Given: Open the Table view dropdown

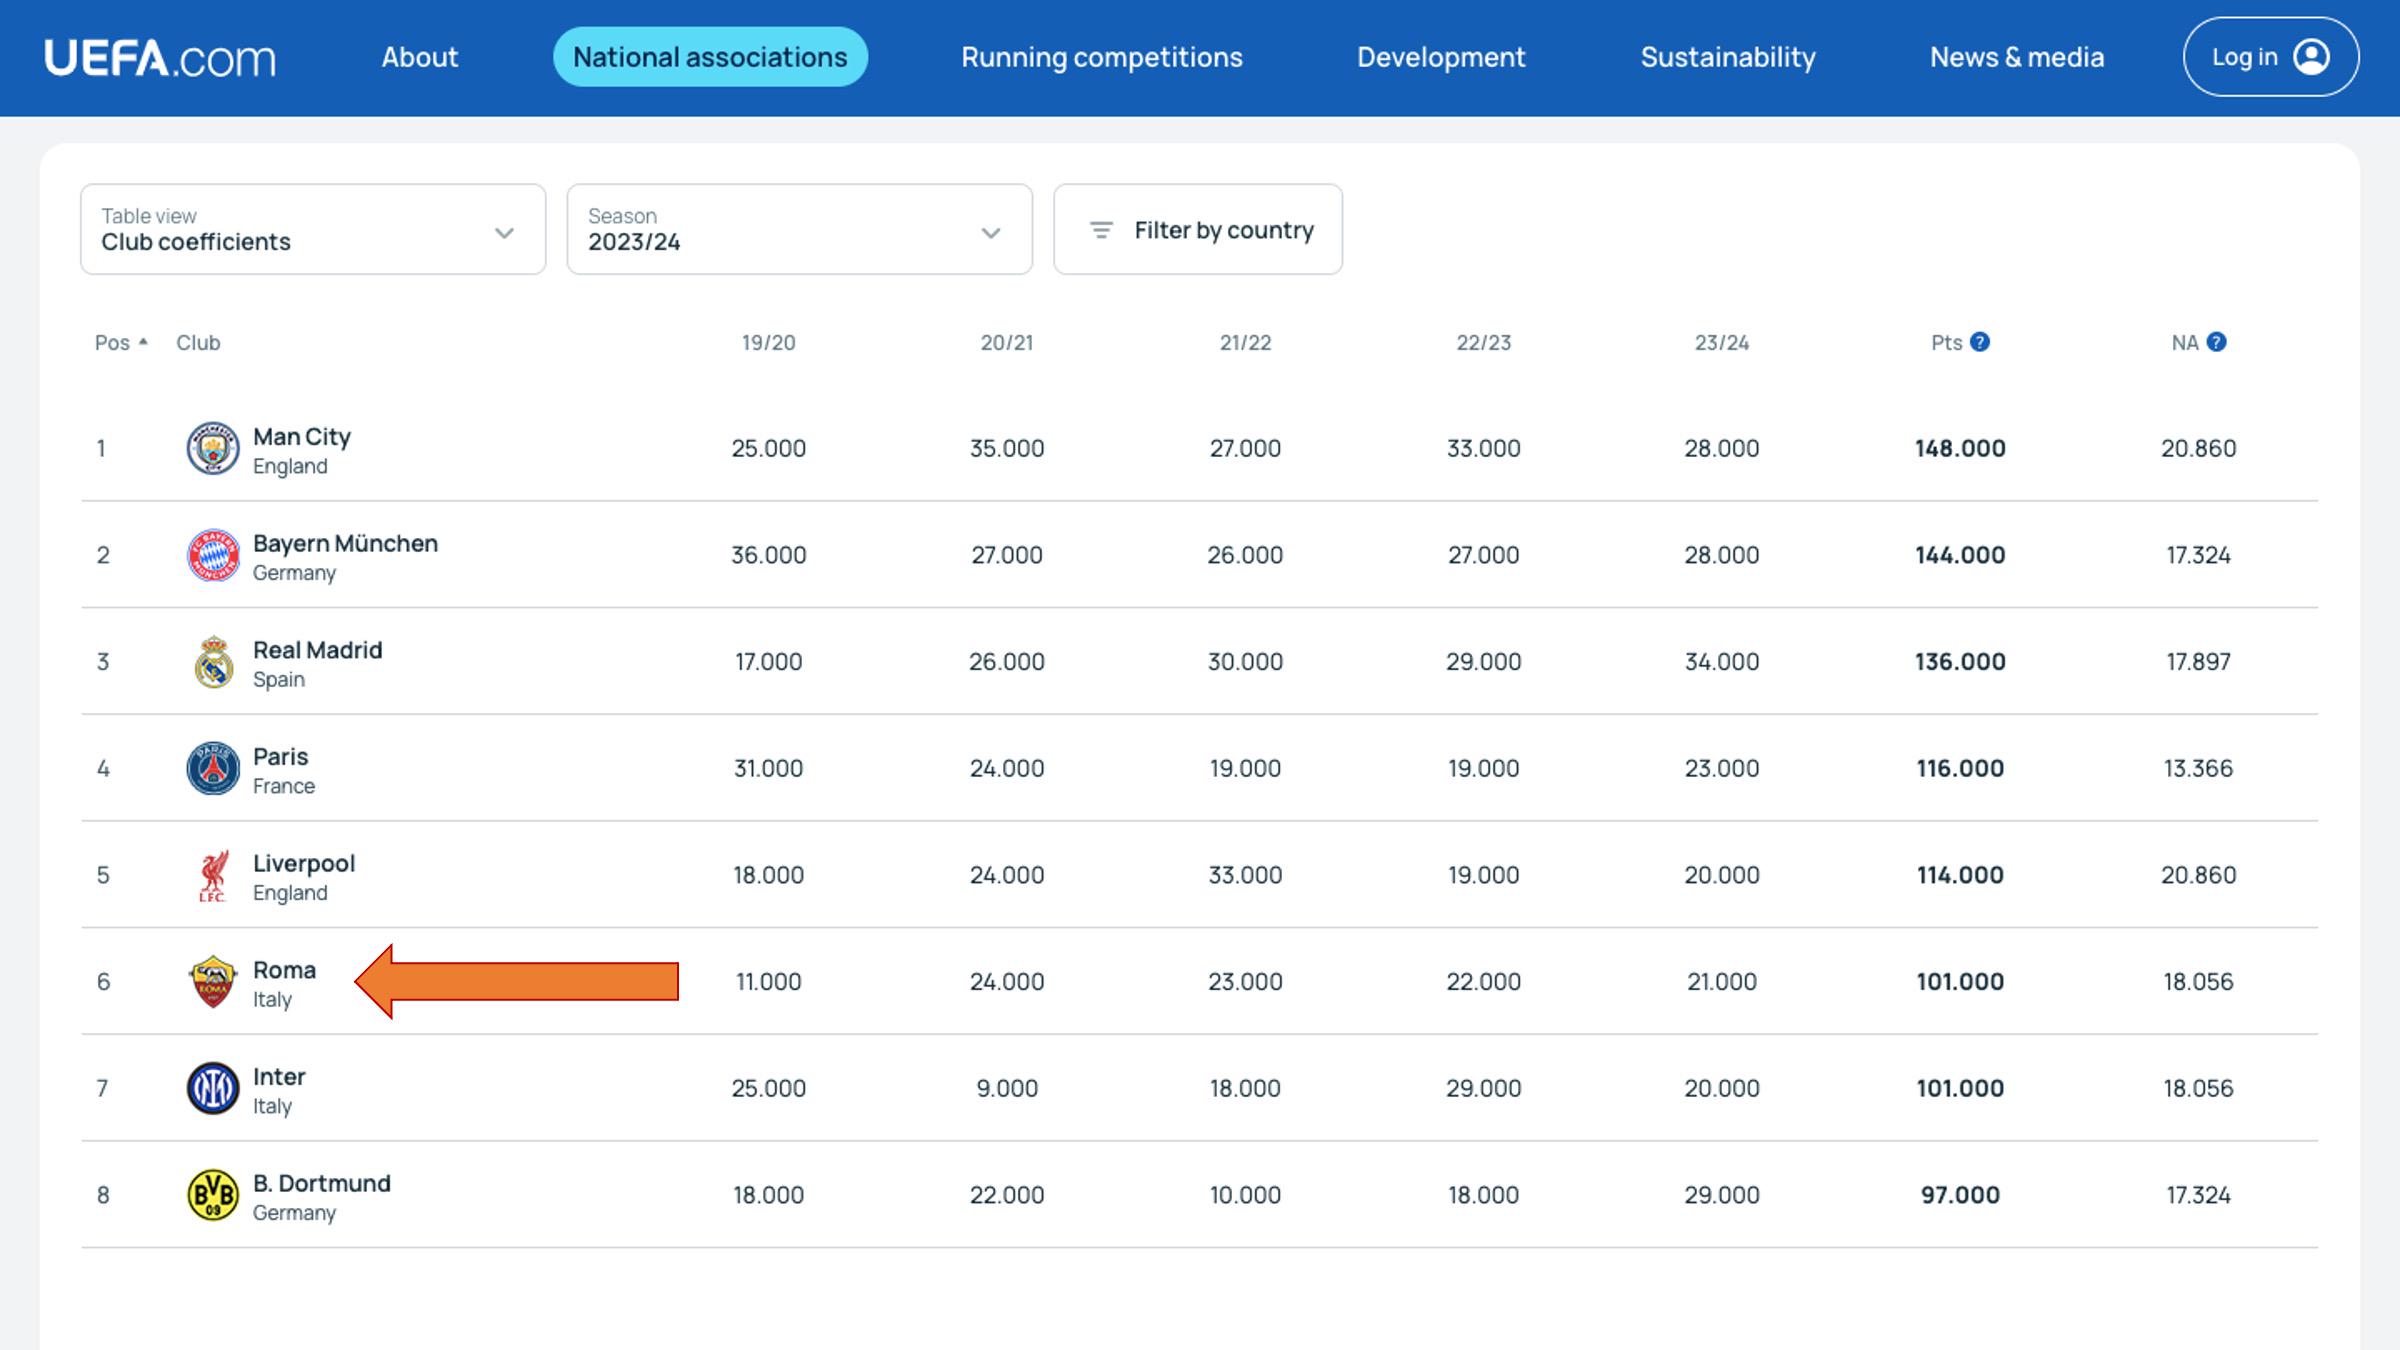Looking at the screenshot, I should [313, 229].
